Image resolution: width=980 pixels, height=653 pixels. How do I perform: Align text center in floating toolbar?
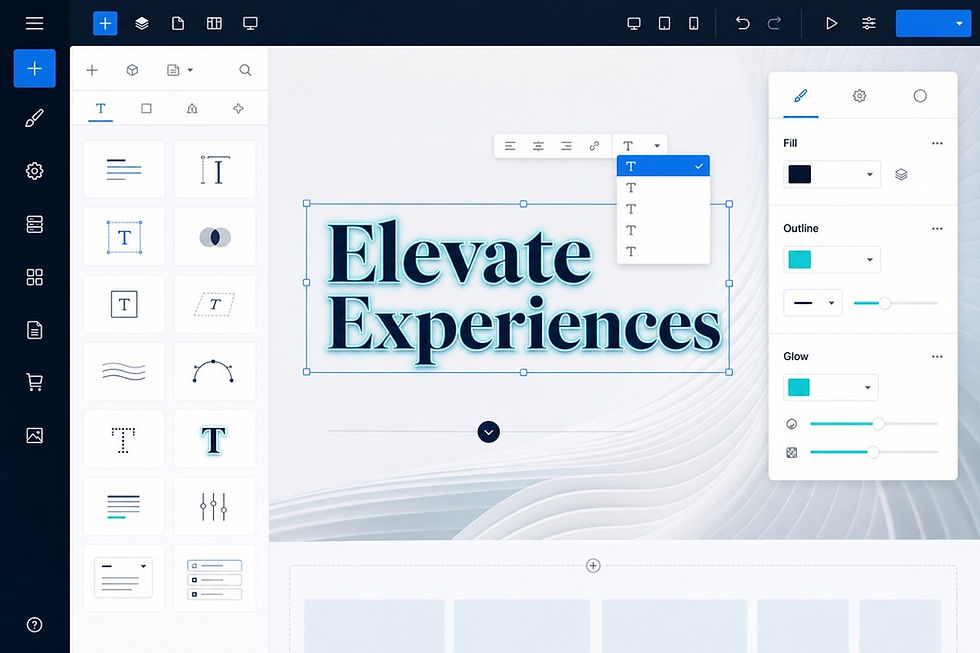click(x=538, y=146)
